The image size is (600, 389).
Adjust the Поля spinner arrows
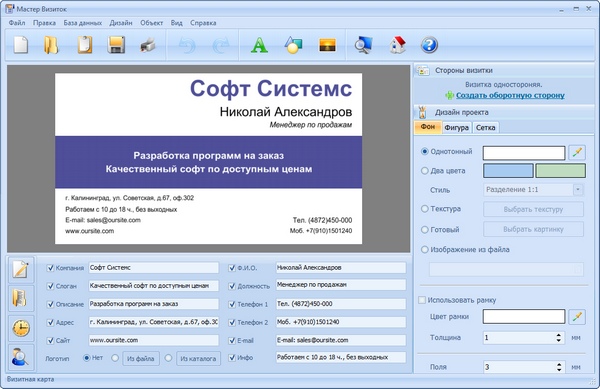tap(559, 367)
